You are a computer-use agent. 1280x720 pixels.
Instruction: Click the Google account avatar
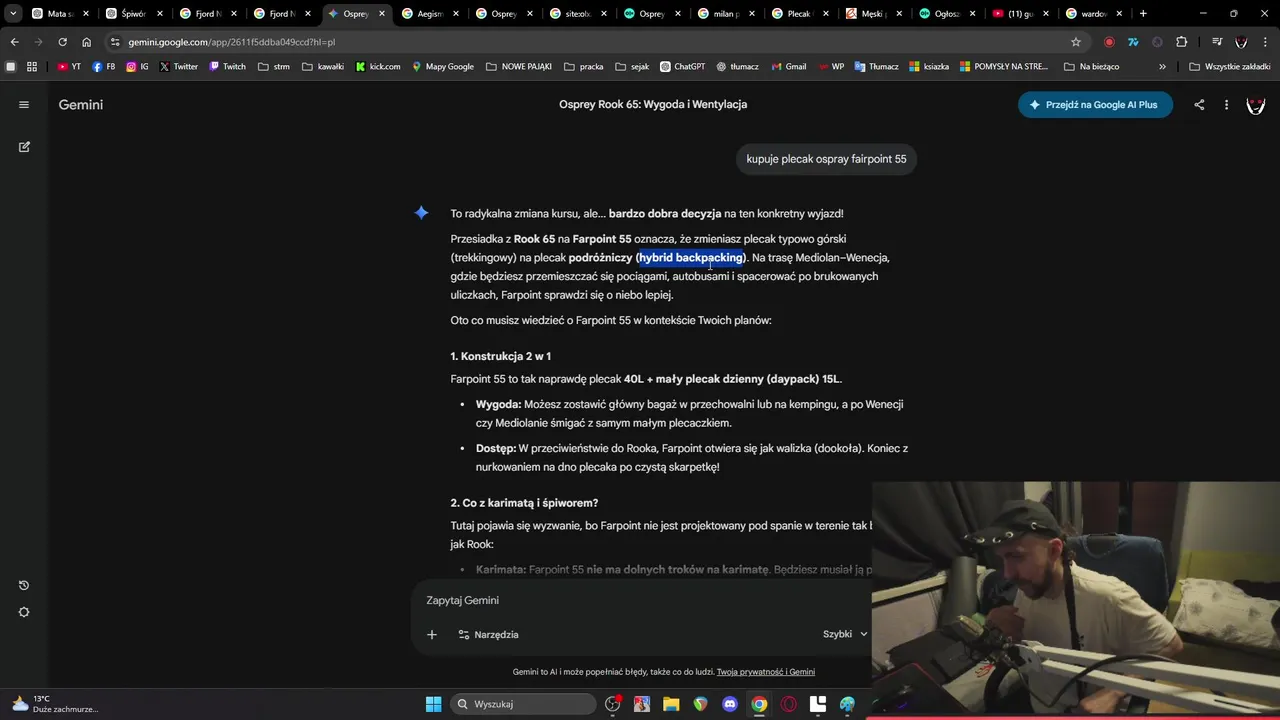click(1256, 105)
